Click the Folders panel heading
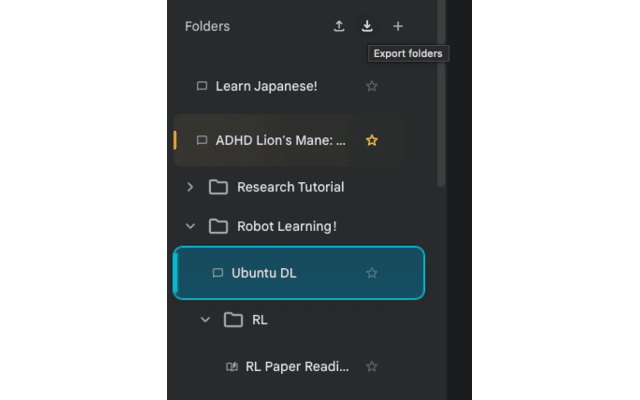Image resolution: width=640 pixels, height=400 pixels. click(x=207, y=26)
